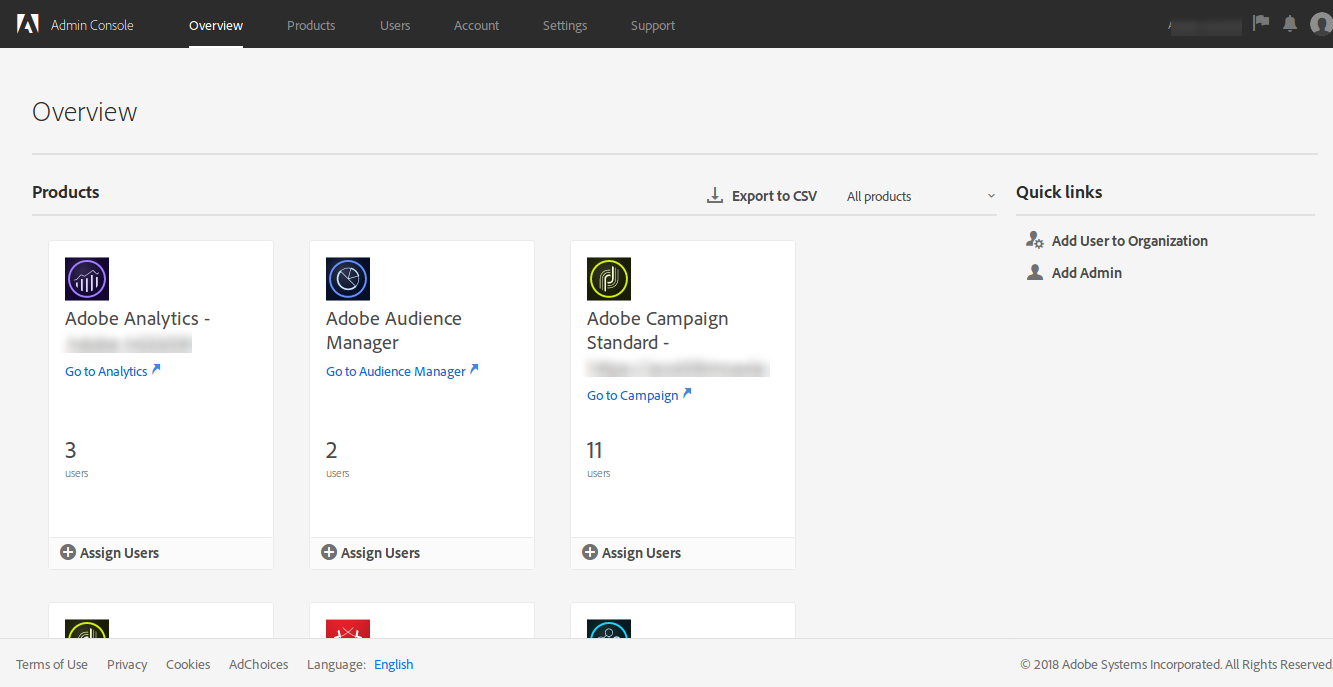Click the Export to CSV download icon

(x=715, y=196)
